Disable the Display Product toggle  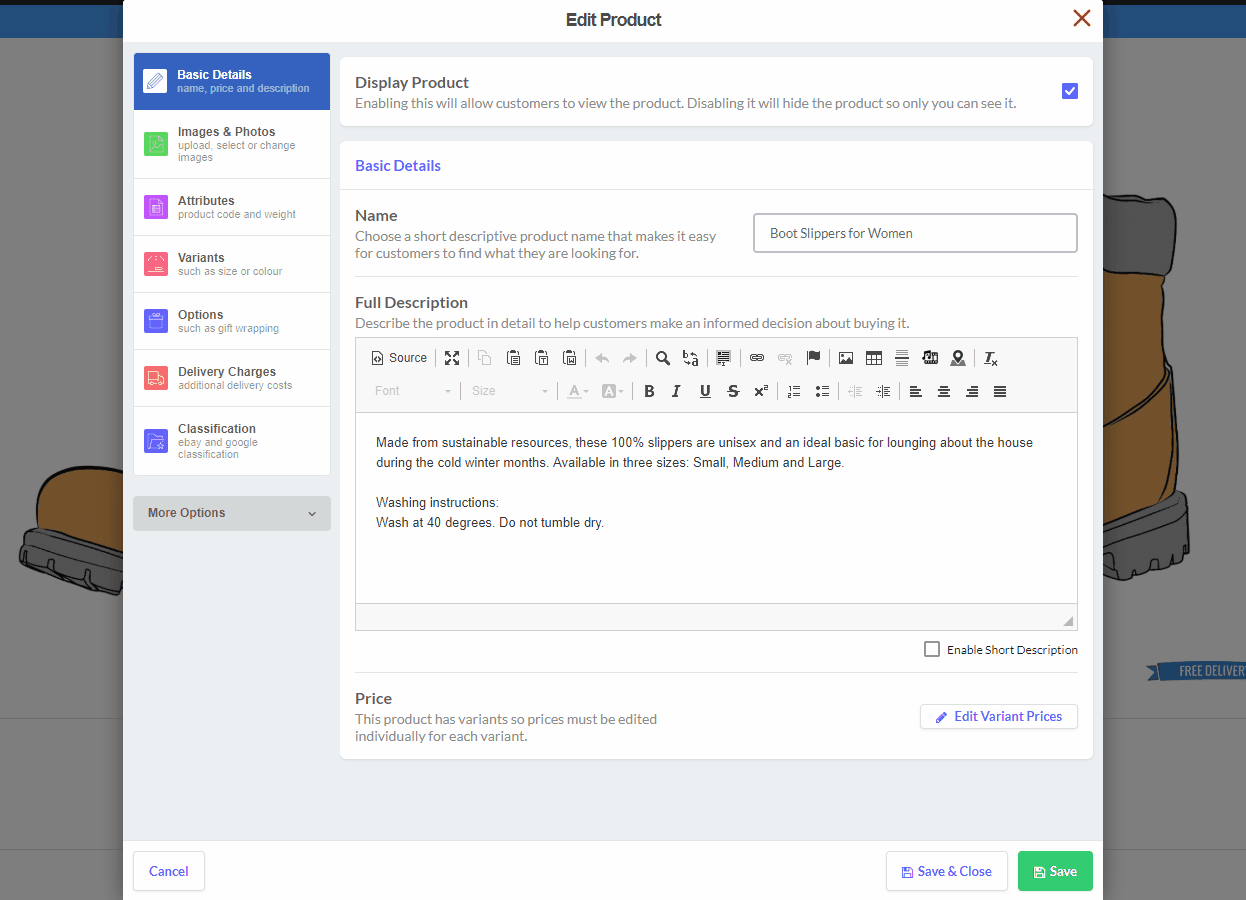coord(1070,91)
